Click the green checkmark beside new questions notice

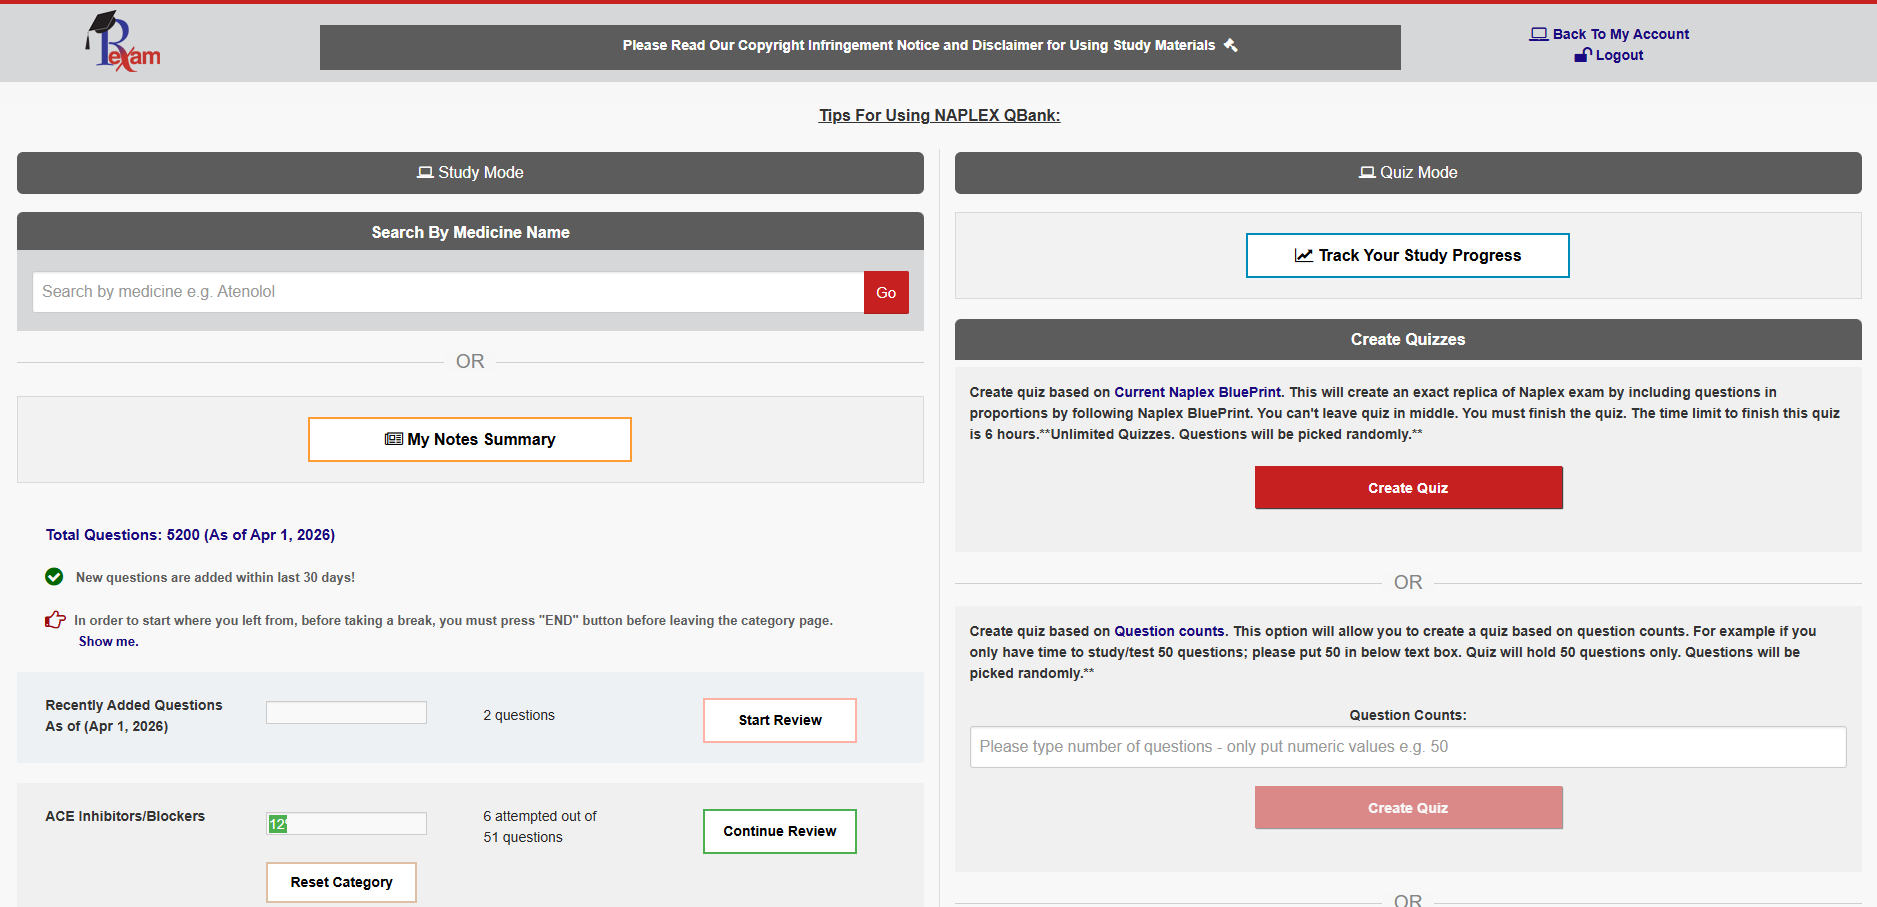(55, 577)
